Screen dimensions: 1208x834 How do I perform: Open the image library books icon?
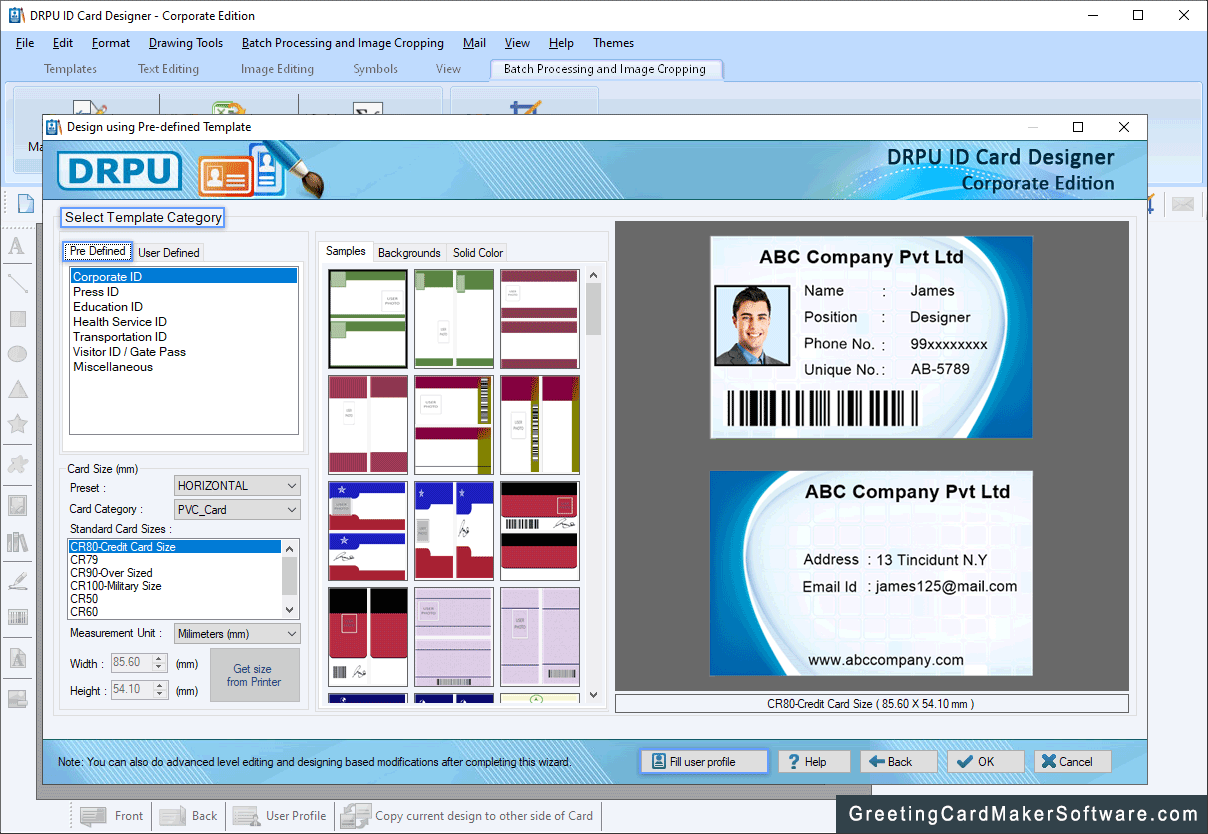(17, 542)
